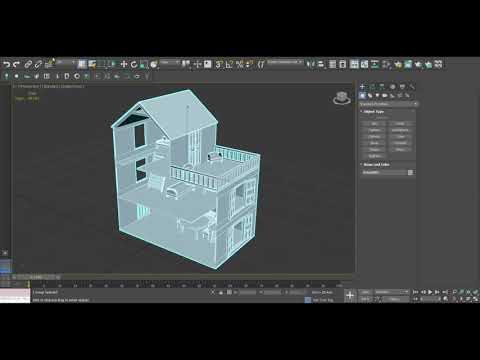Switch to the Utilities panel tab

412,87
